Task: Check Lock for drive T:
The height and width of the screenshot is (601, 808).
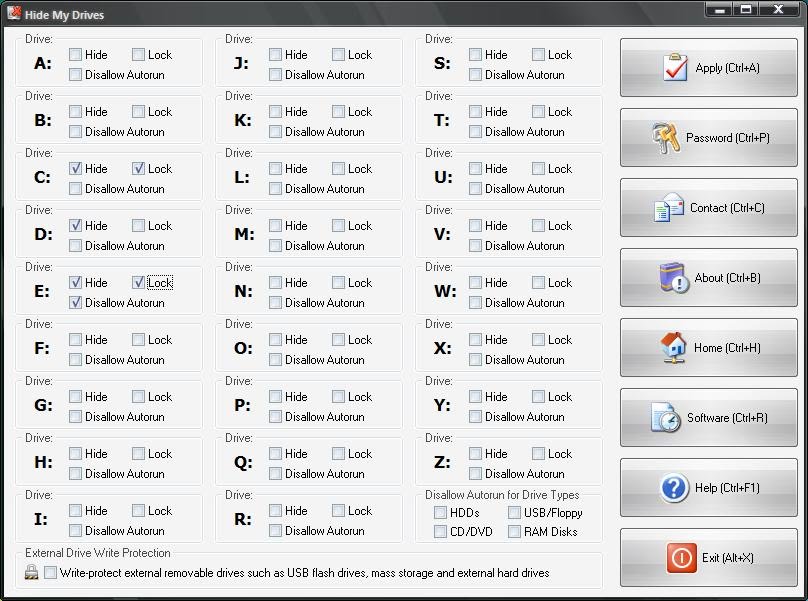Action: click(x=538, y=112)
